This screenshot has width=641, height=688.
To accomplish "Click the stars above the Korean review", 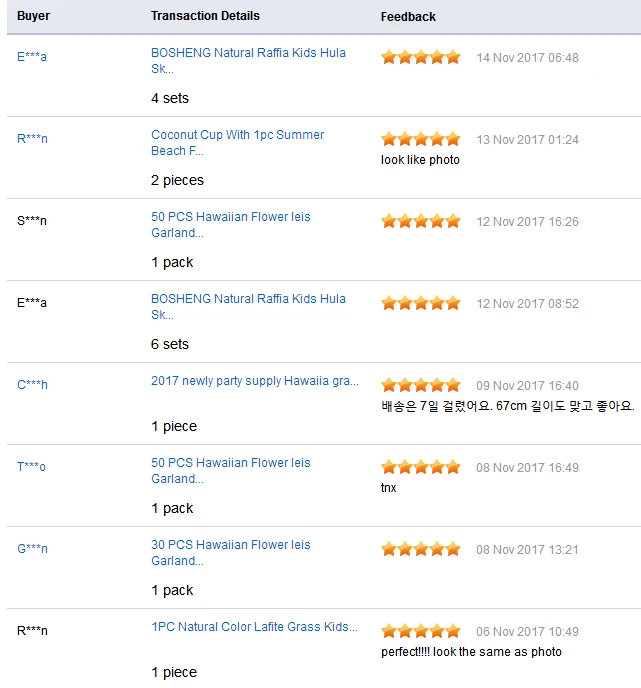I will click(420, 386).
